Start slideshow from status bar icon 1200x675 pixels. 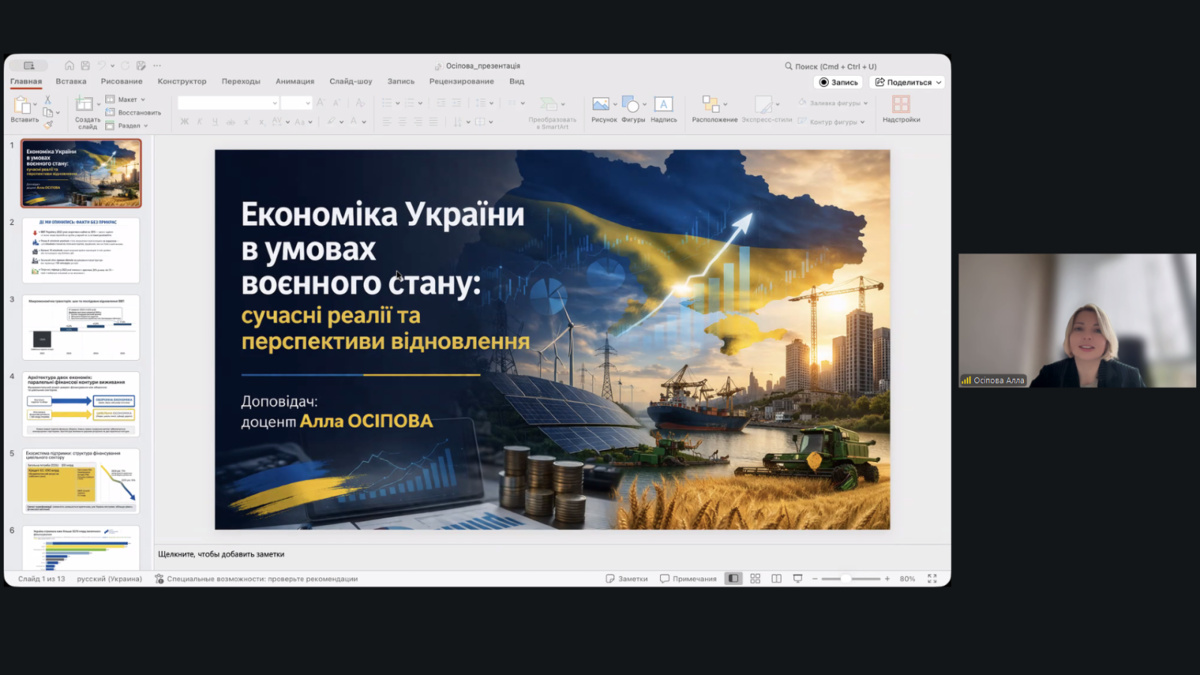797,579
